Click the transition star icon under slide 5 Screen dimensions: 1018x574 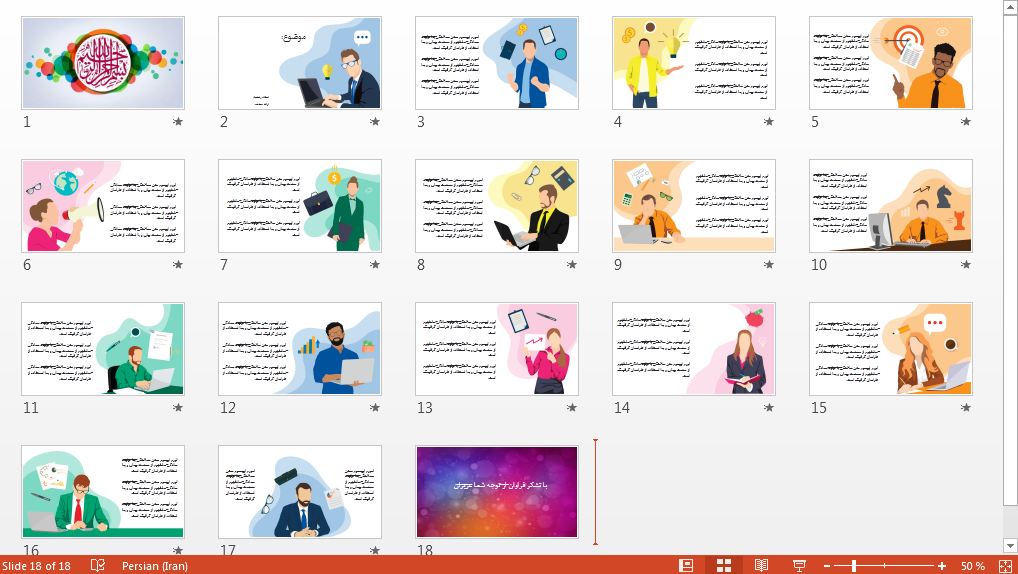[965, 122]
